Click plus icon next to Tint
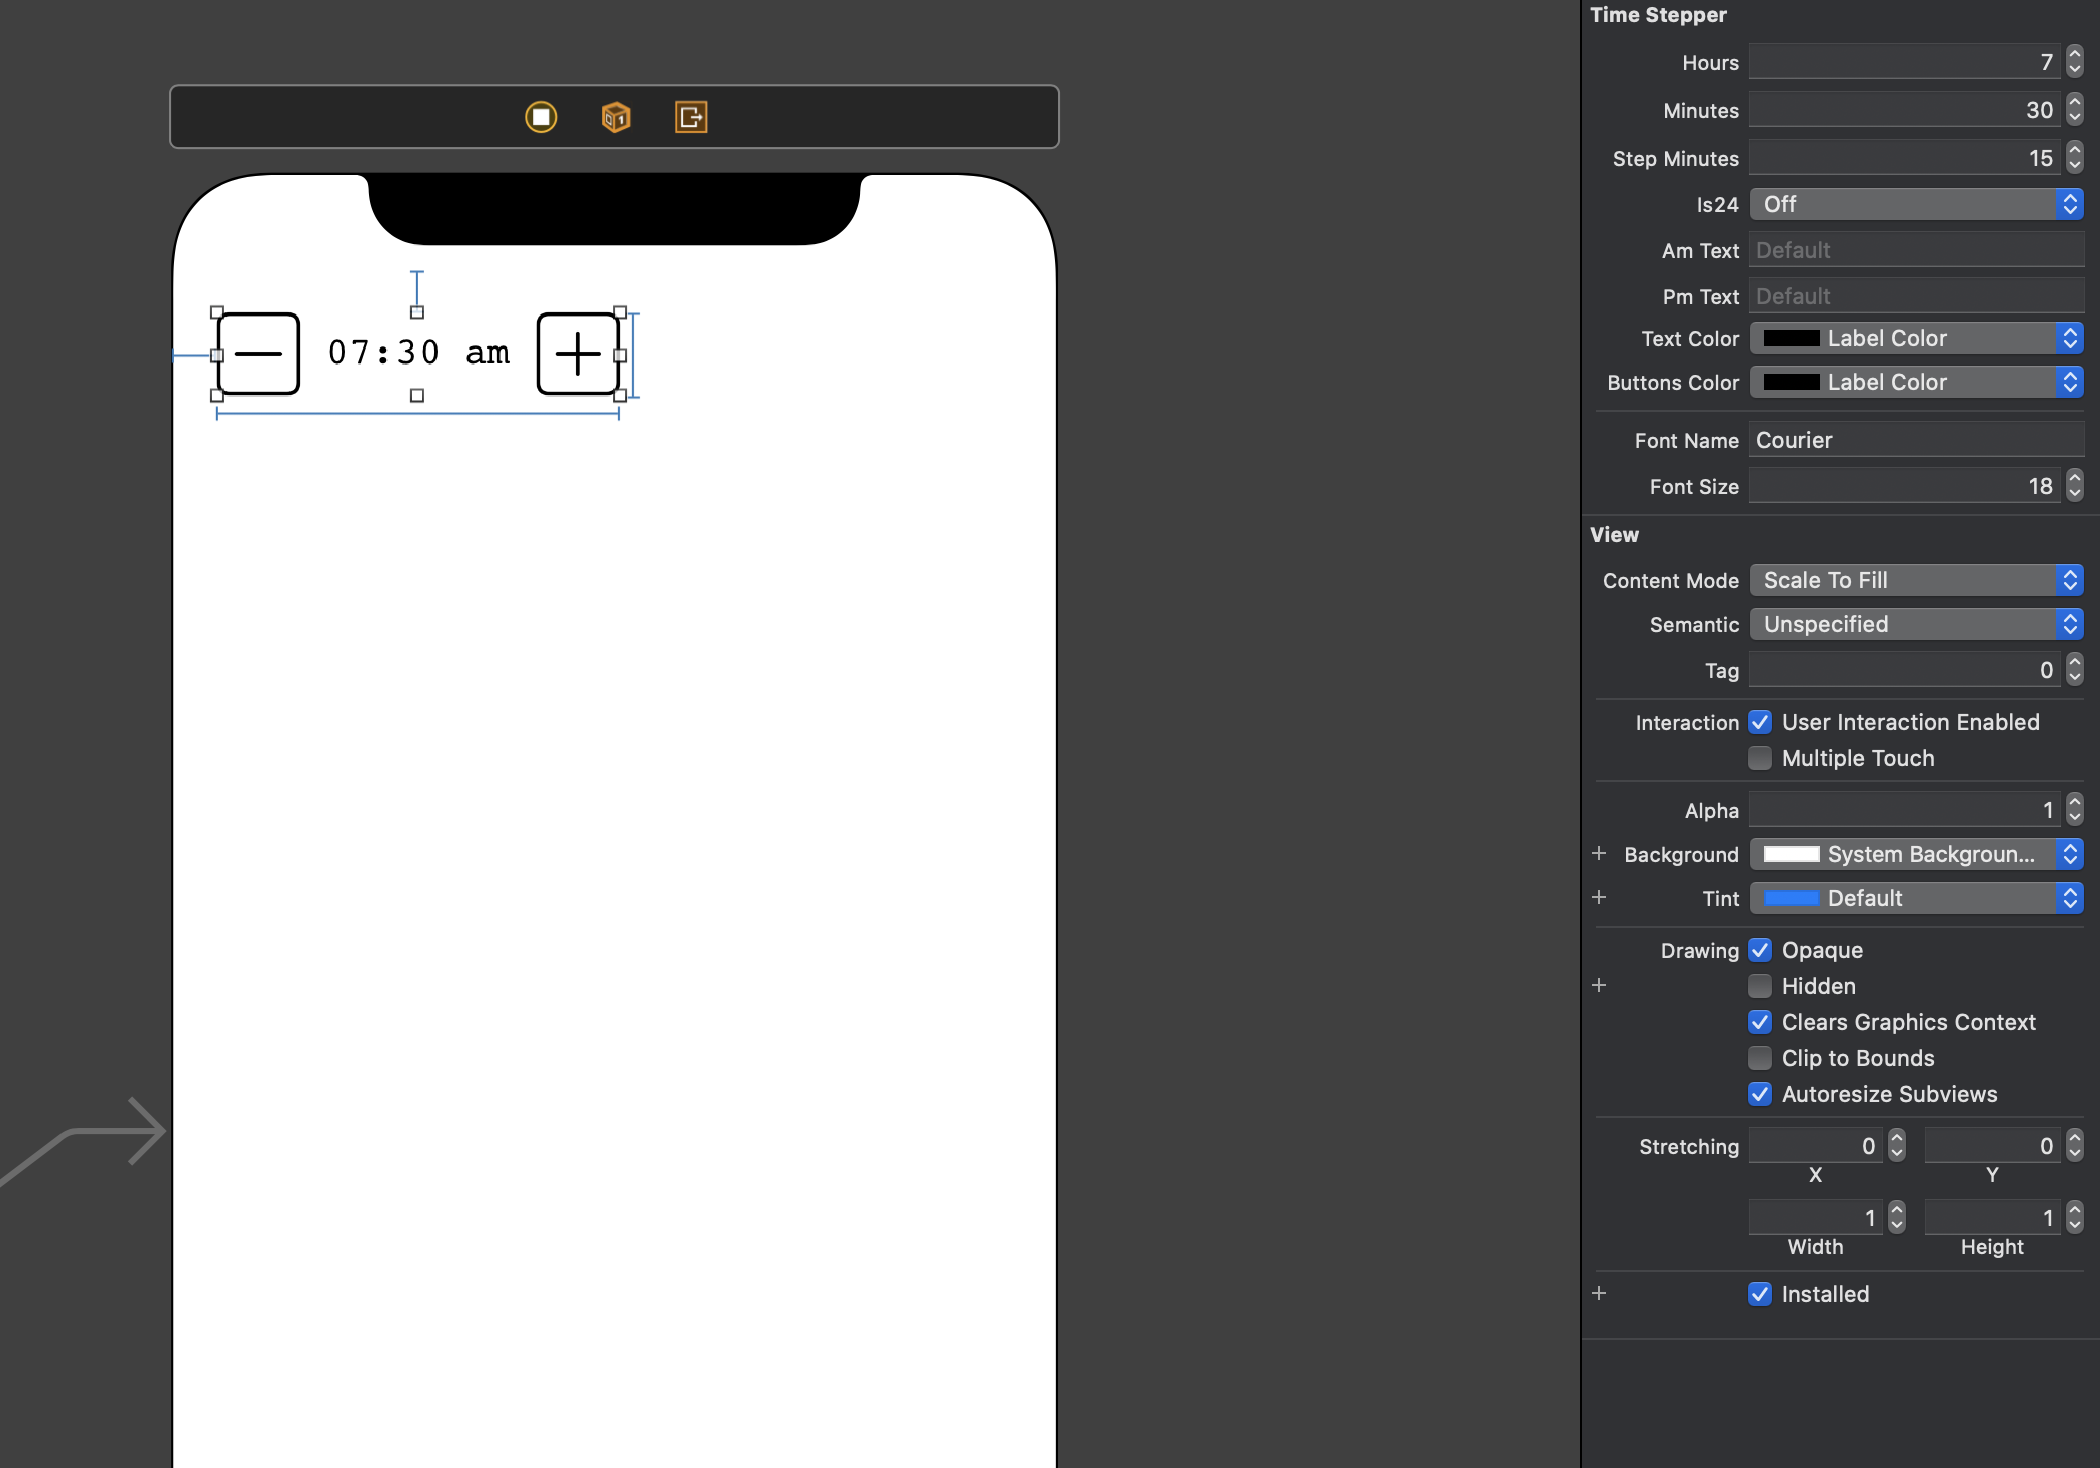 1599,897
